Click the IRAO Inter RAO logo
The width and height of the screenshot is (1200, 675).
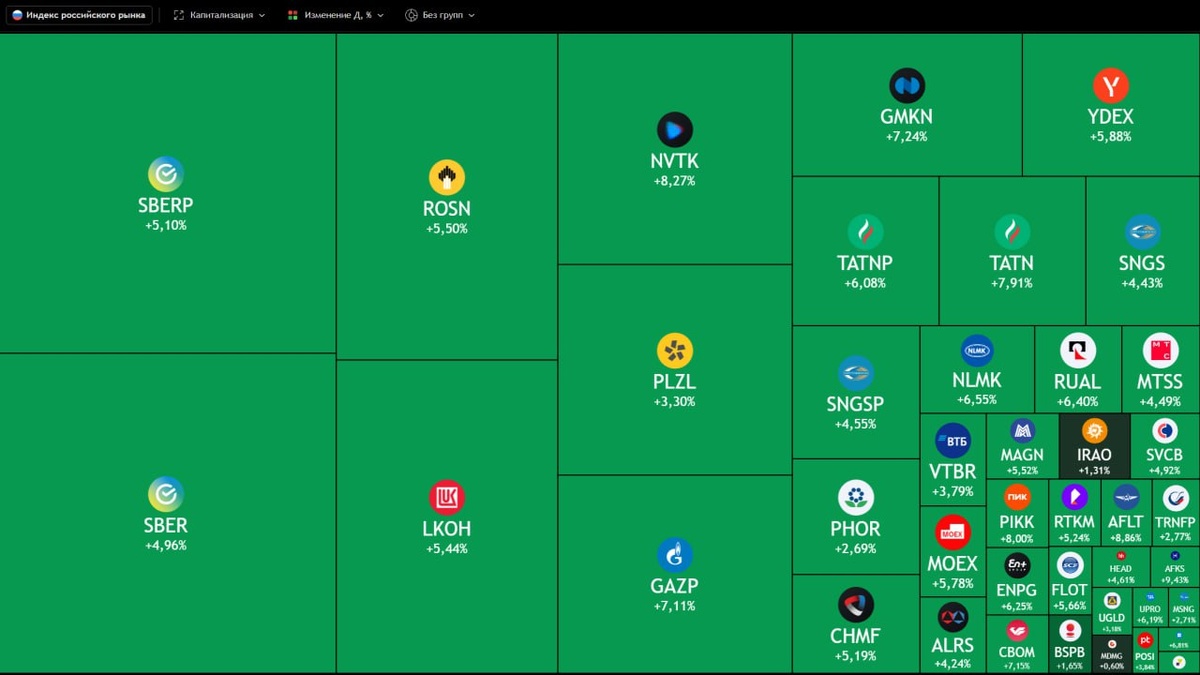point(1095,431)
